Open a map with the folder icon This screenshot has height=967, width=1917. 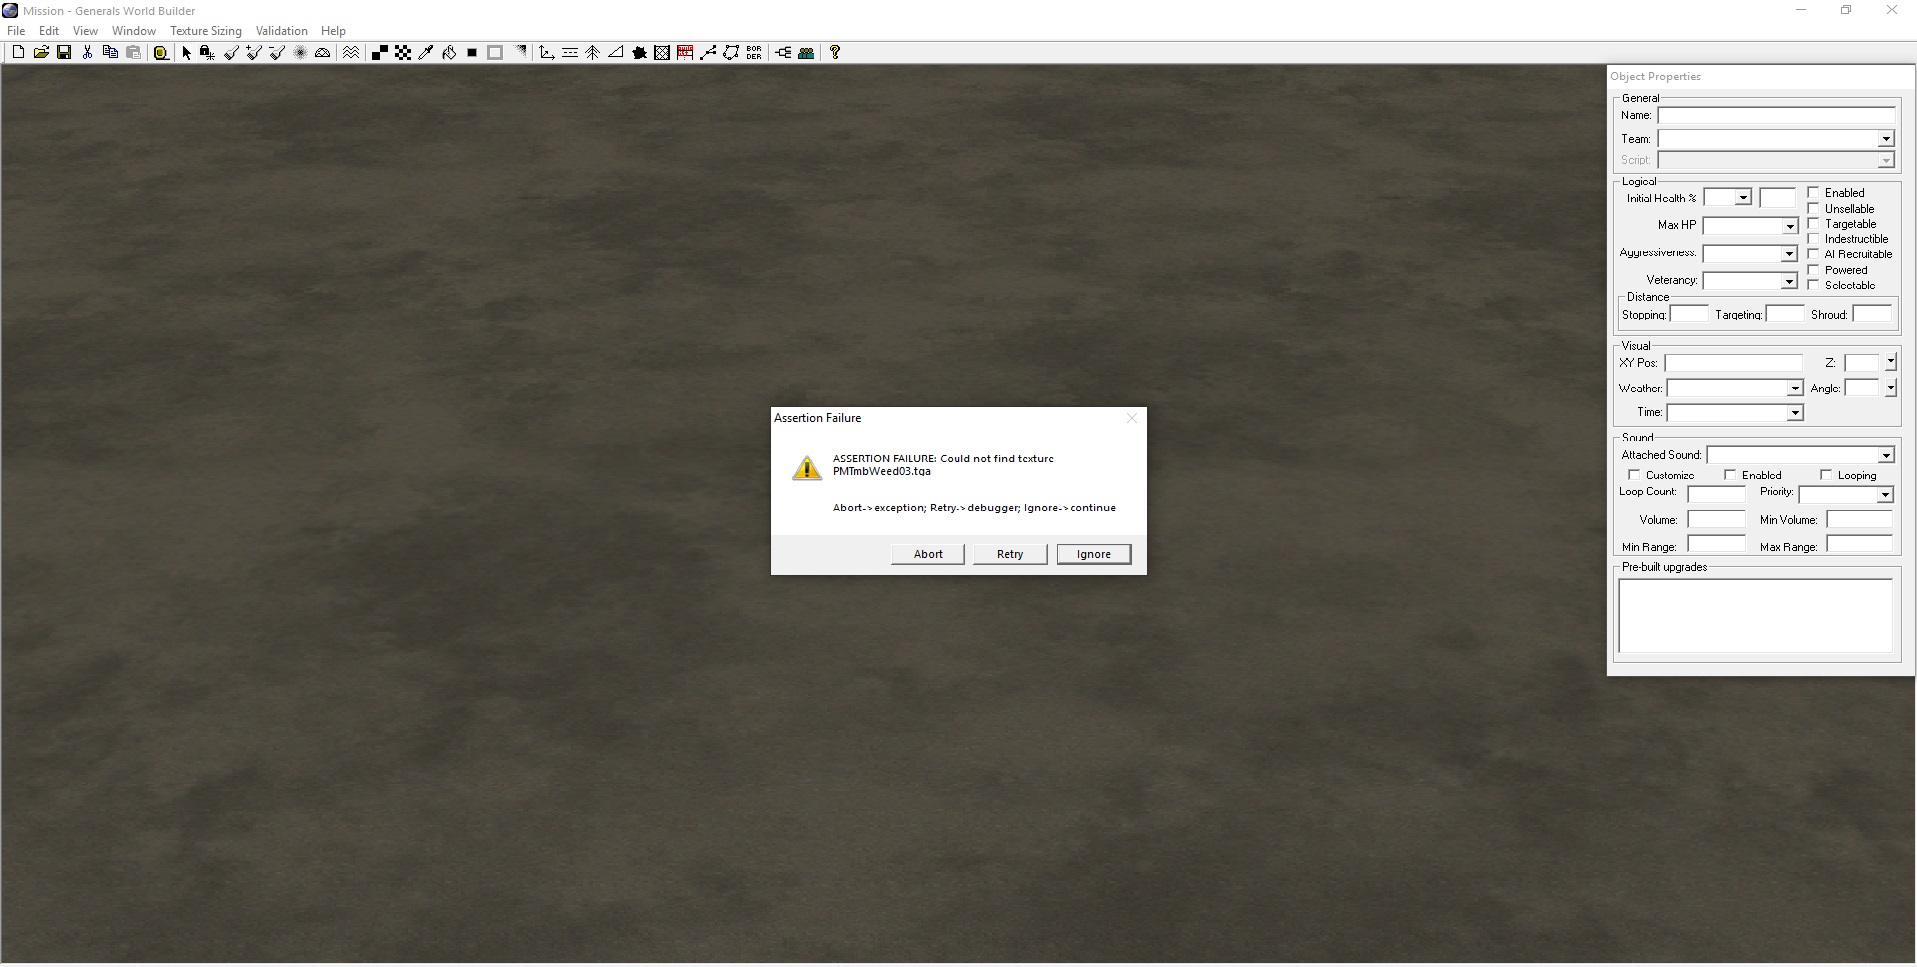click(41, 53)
